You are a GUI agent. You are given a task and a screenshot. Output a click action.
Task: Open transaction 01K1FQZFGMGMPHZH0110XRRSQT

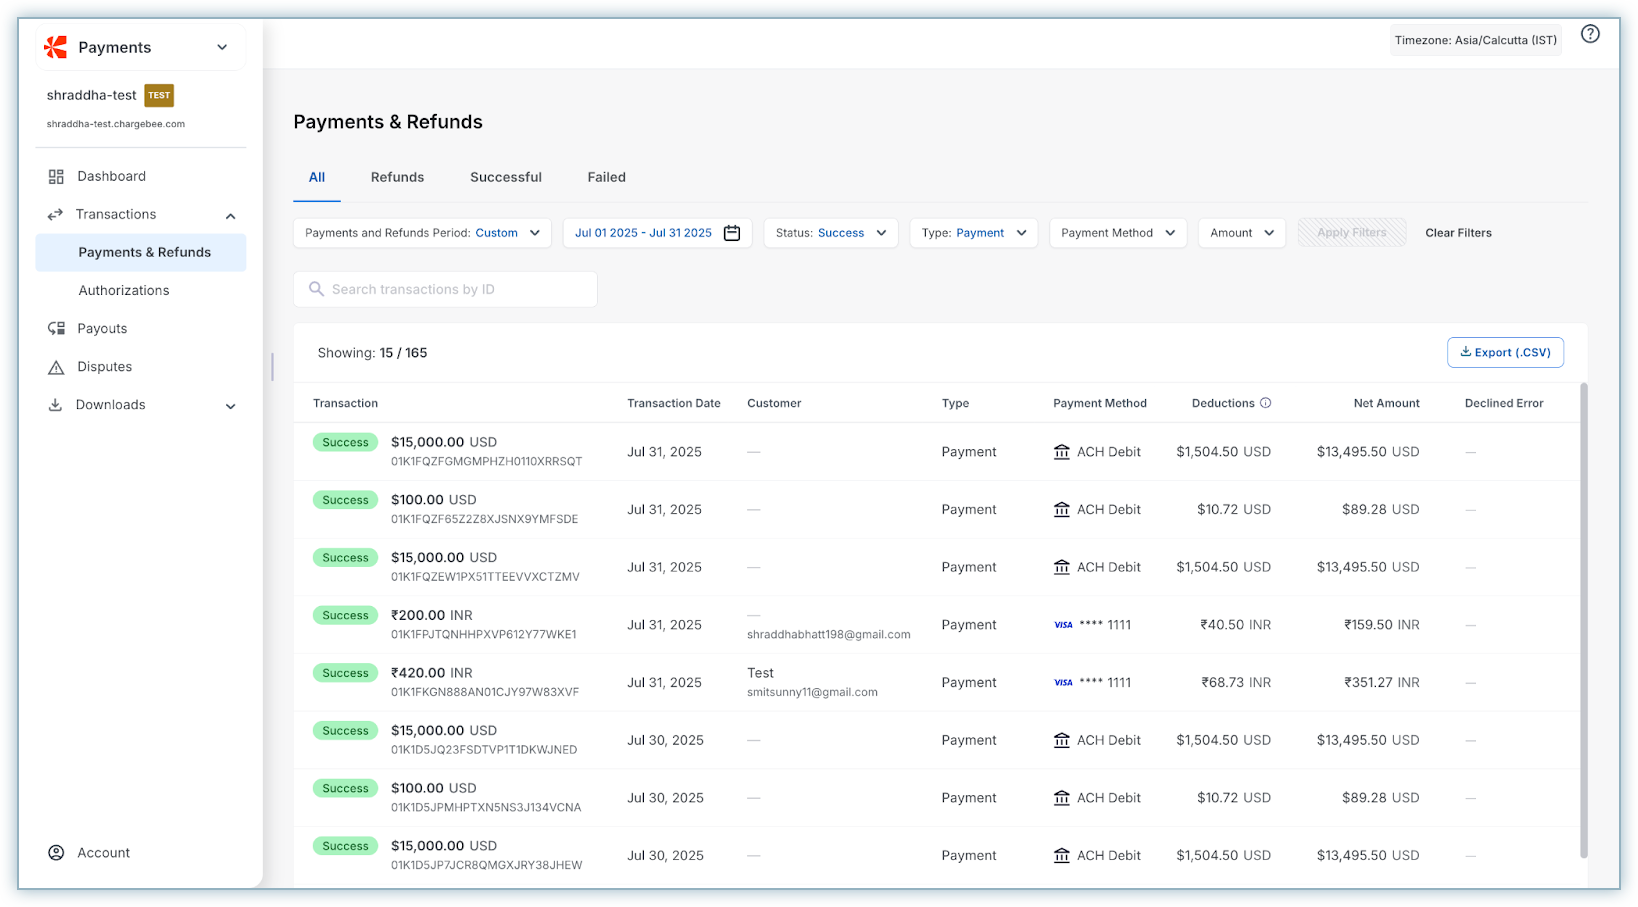coord(486,462)
